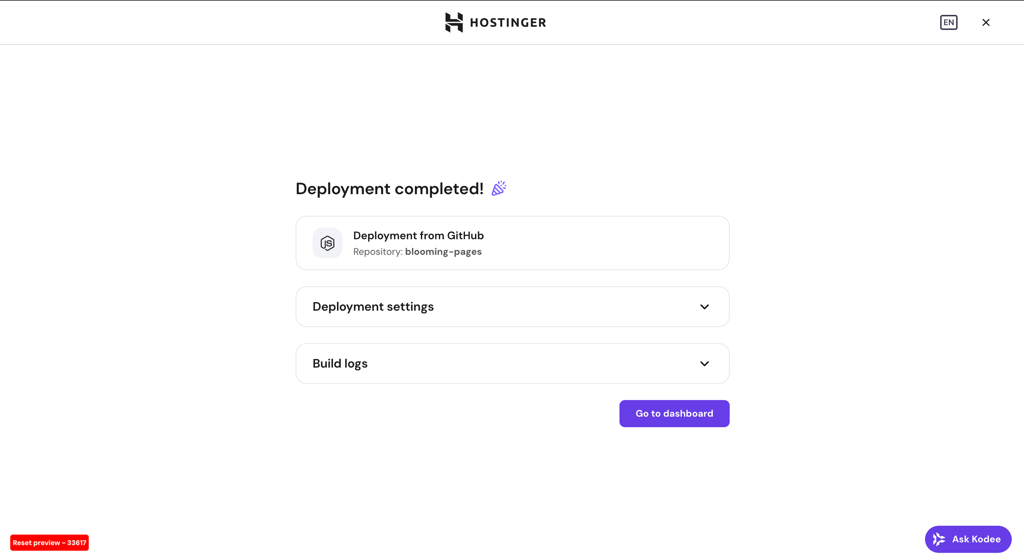Close the deployment page with X
The image size is (1024, 559).
[x=985, y=22]
